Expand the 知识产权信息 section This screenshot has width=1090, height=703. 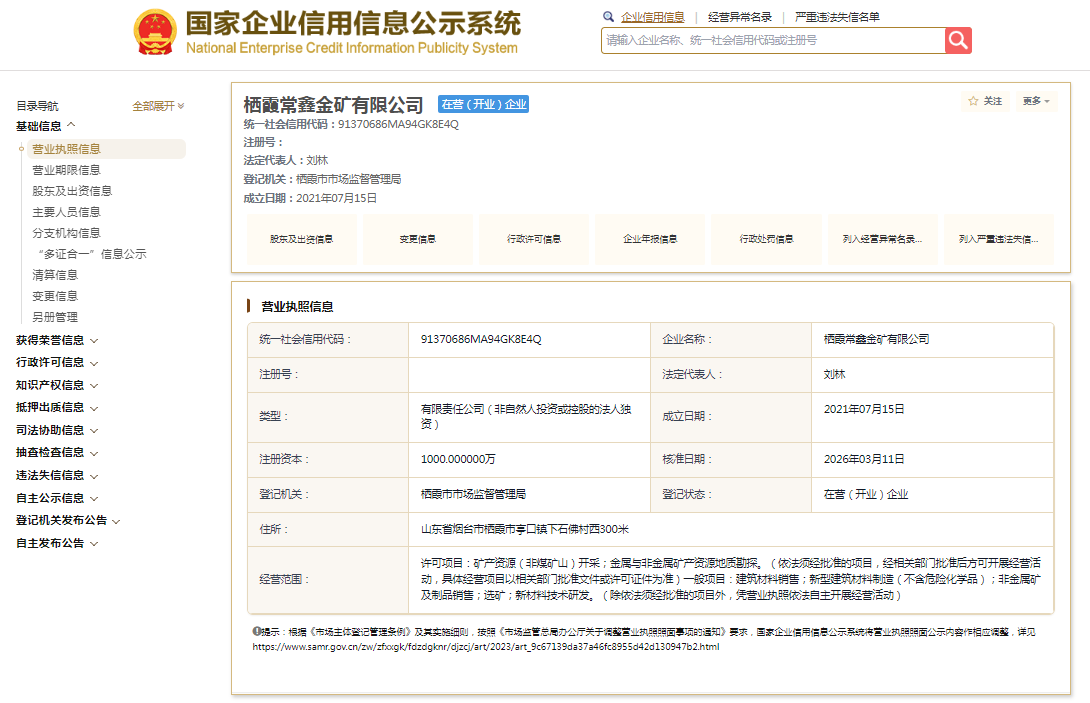(57, 385)
